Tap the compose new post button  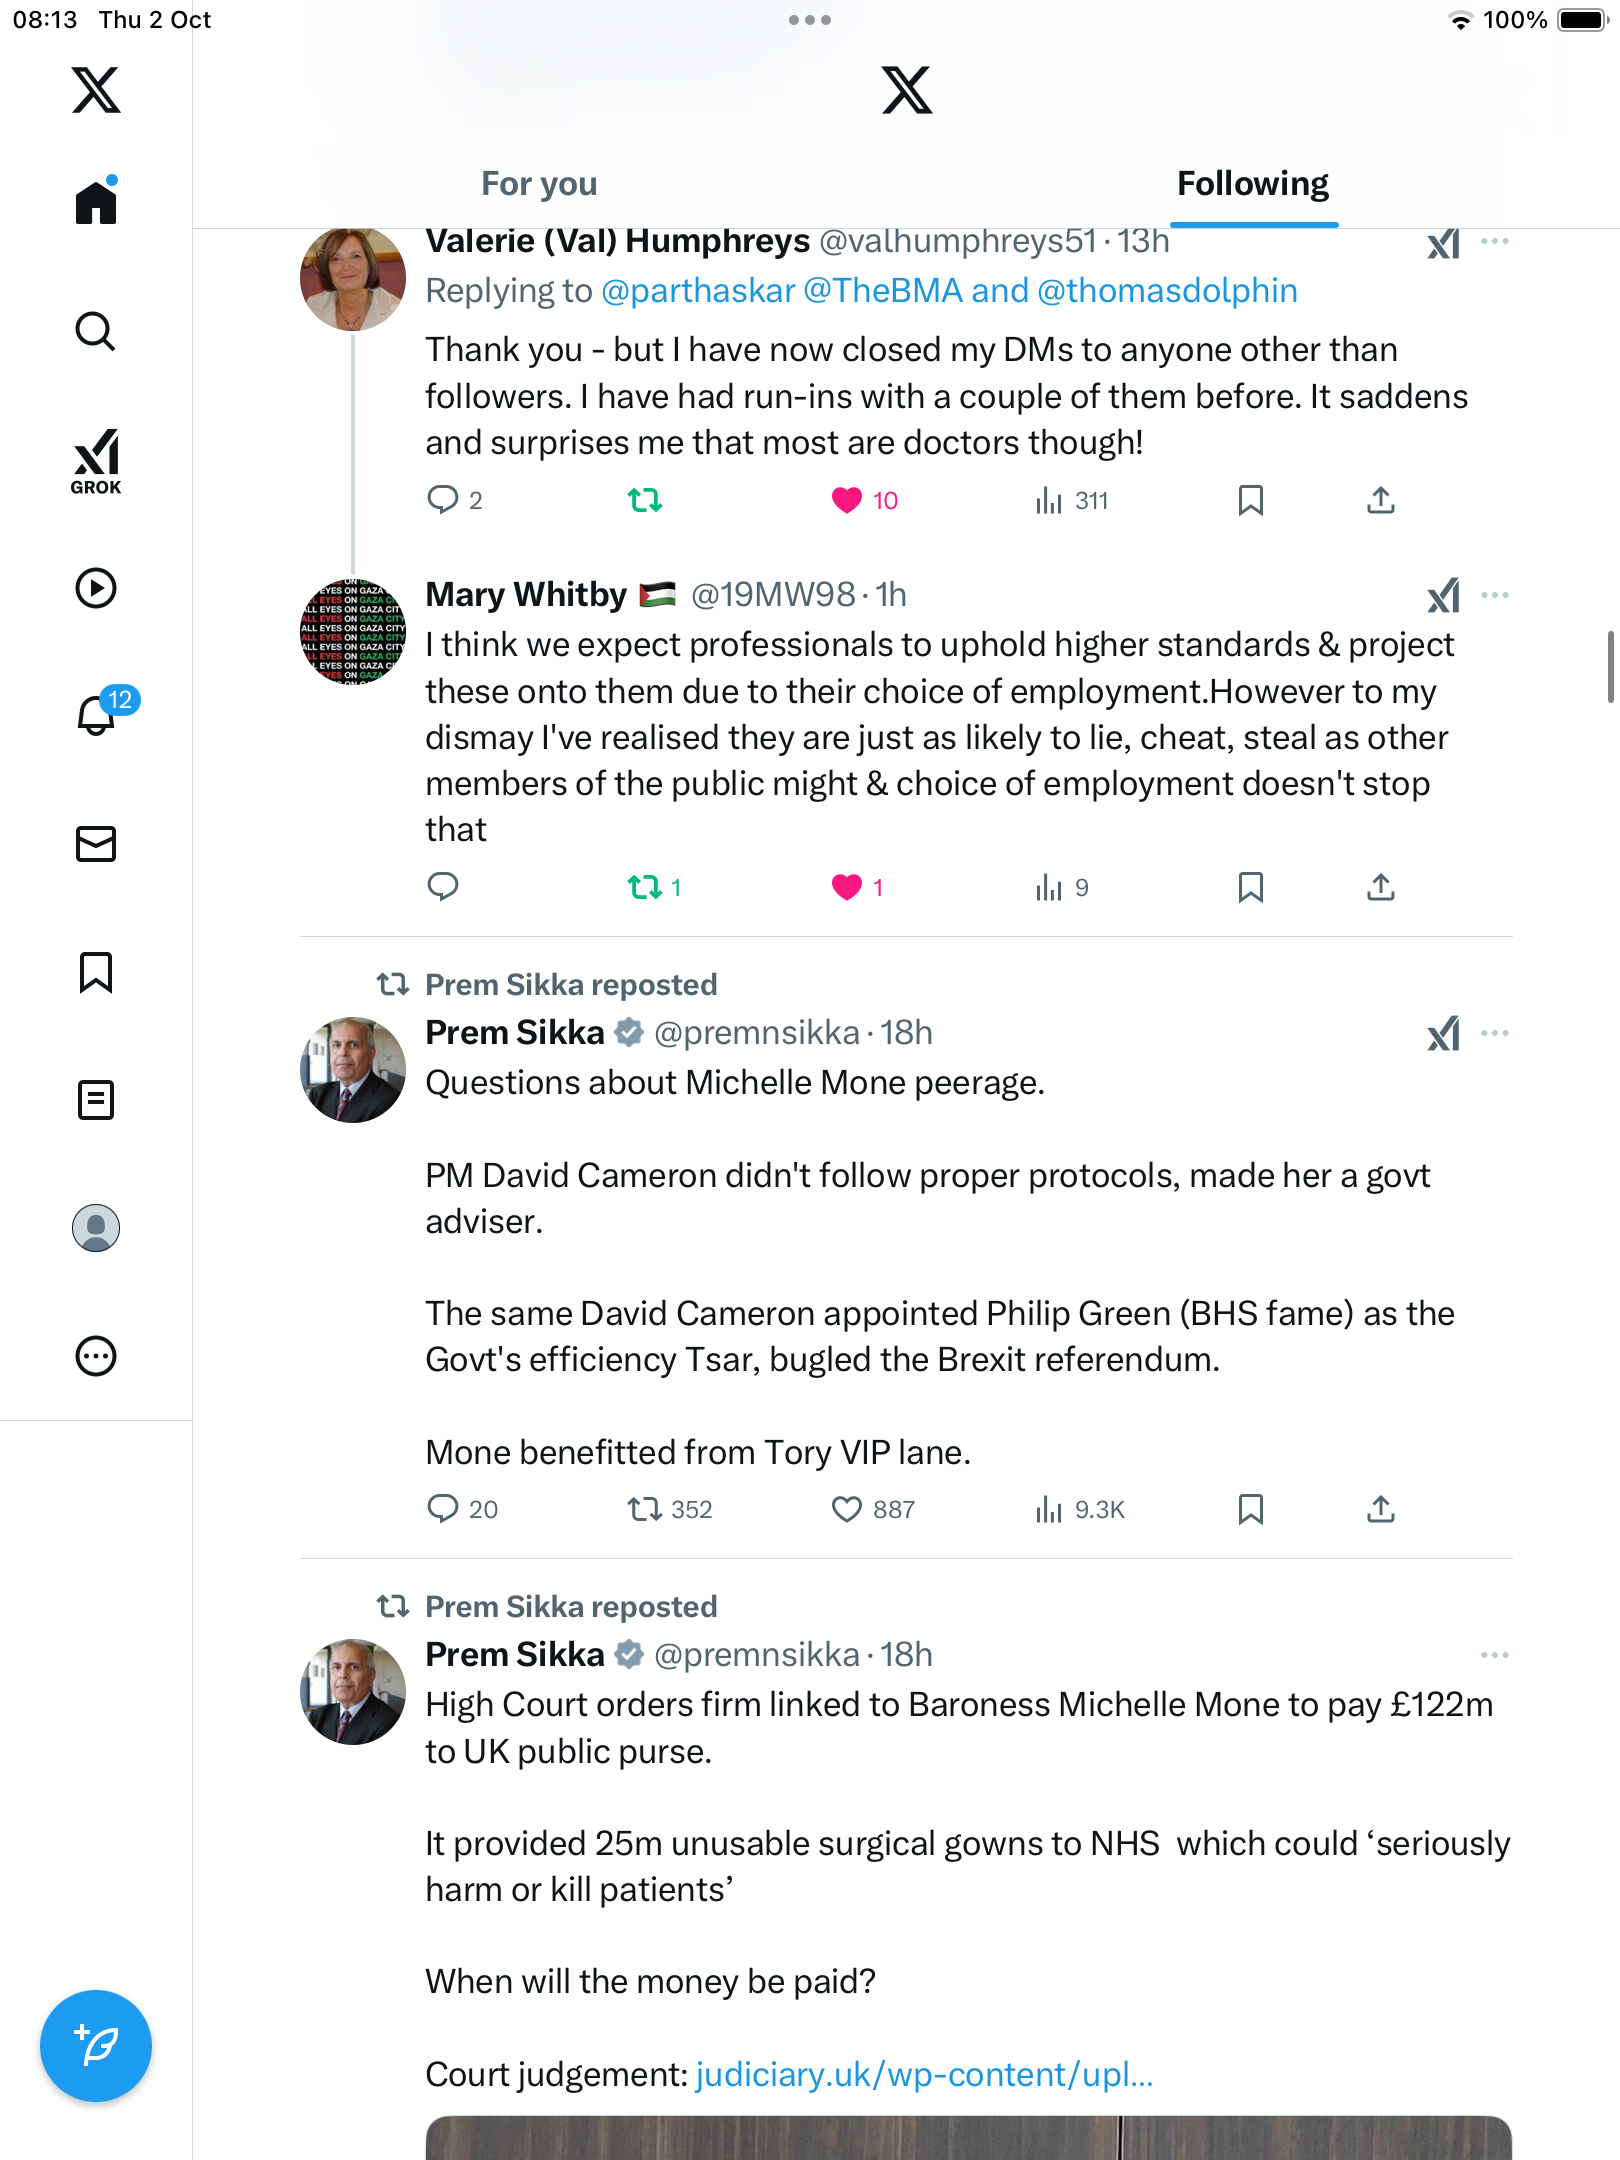click(x=96, y=2046)
